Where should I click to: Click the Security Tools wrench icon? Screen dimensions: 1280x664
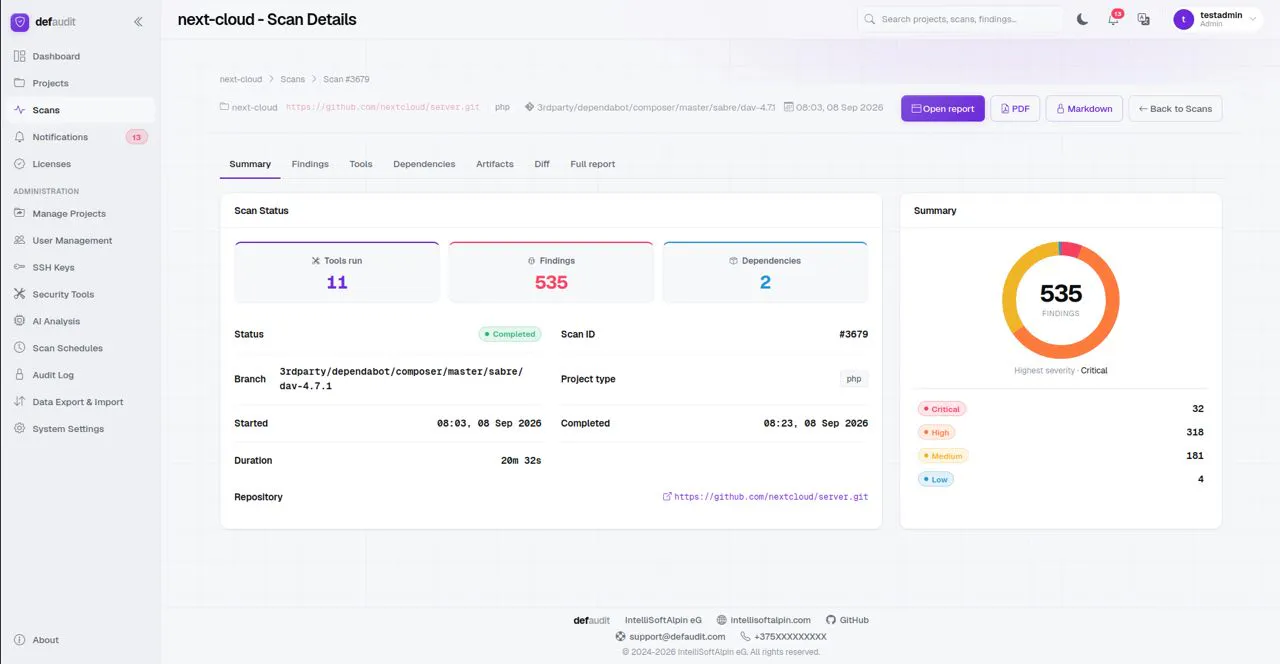(x=20, y=294)
